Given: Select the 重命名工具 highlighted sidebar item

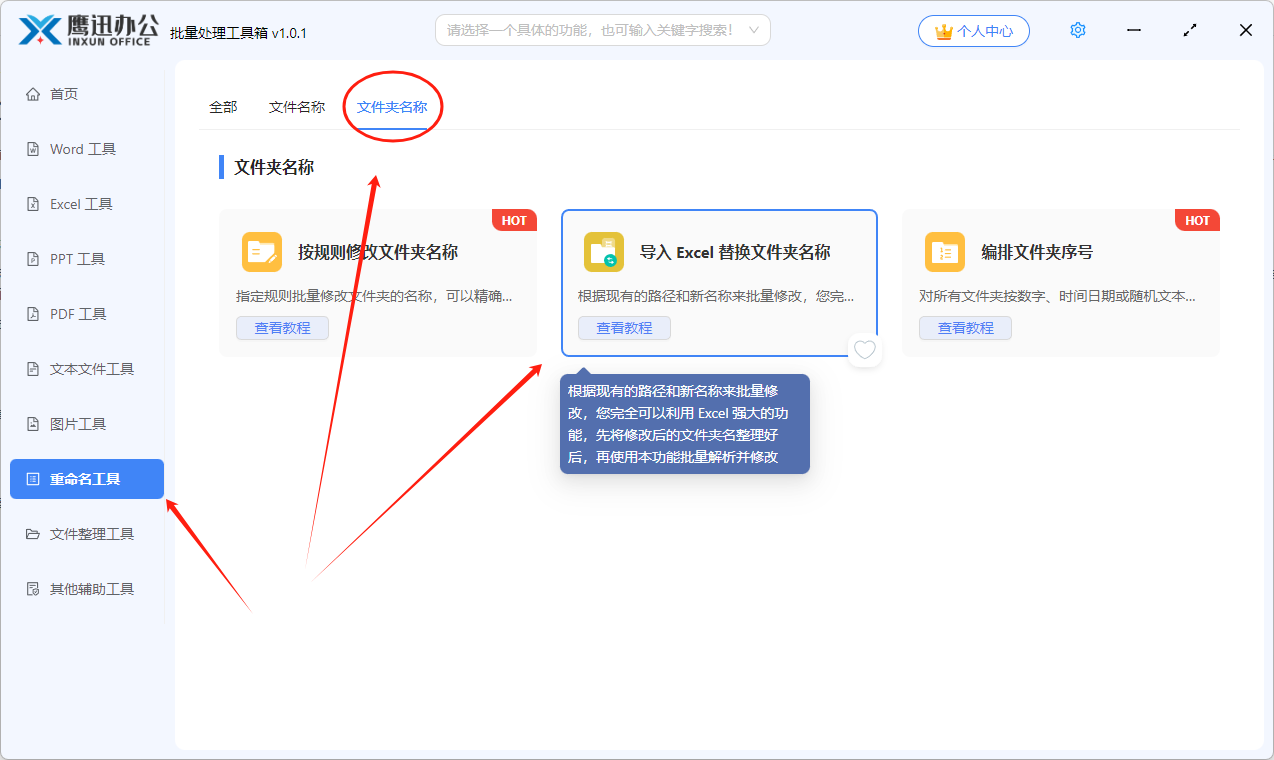Looking at the screenshot, I should [86, 478].
